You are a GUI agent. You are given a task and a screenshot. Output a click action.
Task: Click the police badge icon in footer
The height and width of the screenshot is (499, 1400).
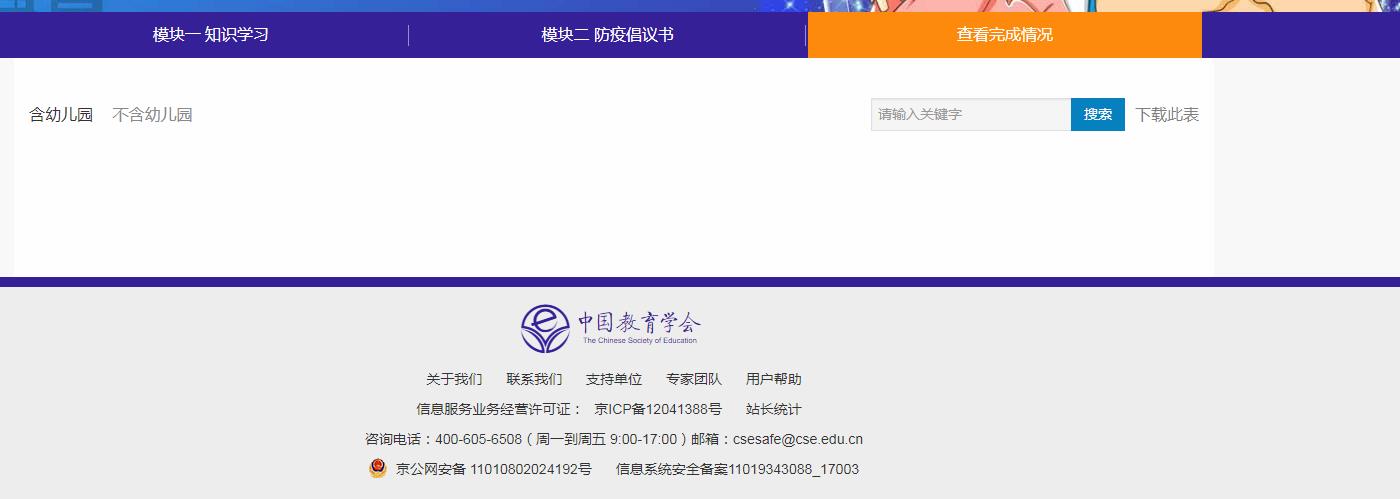click(x=377, y=468)
